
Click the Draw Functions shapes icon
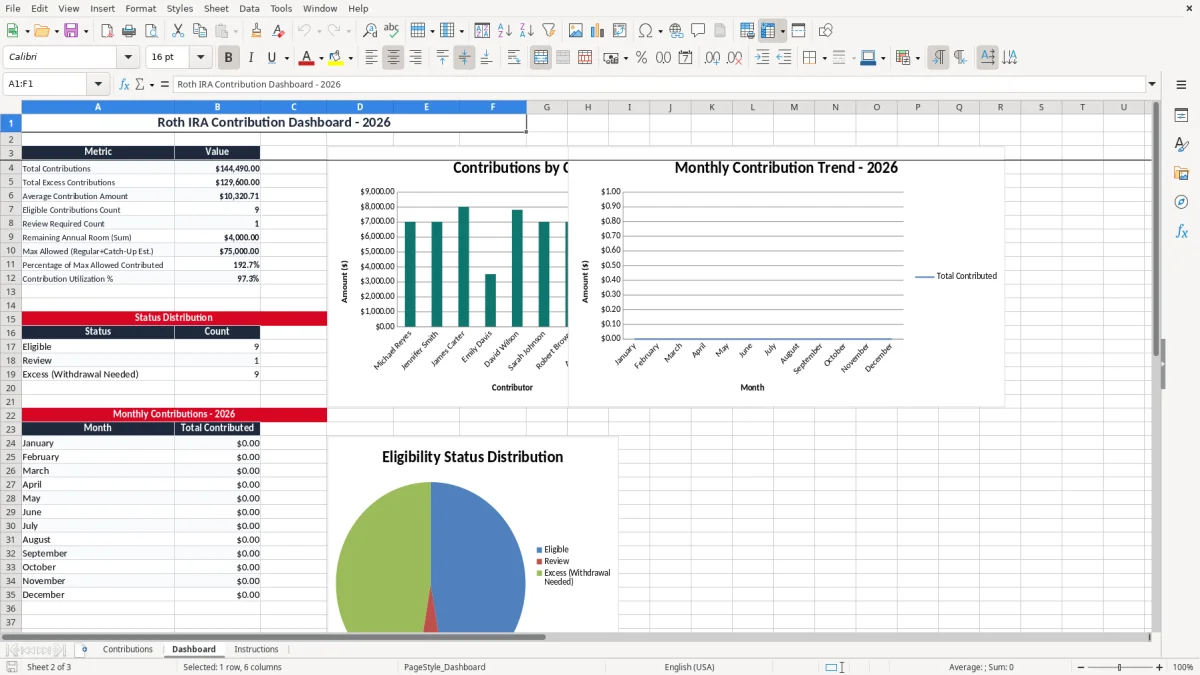pos(825,31)
